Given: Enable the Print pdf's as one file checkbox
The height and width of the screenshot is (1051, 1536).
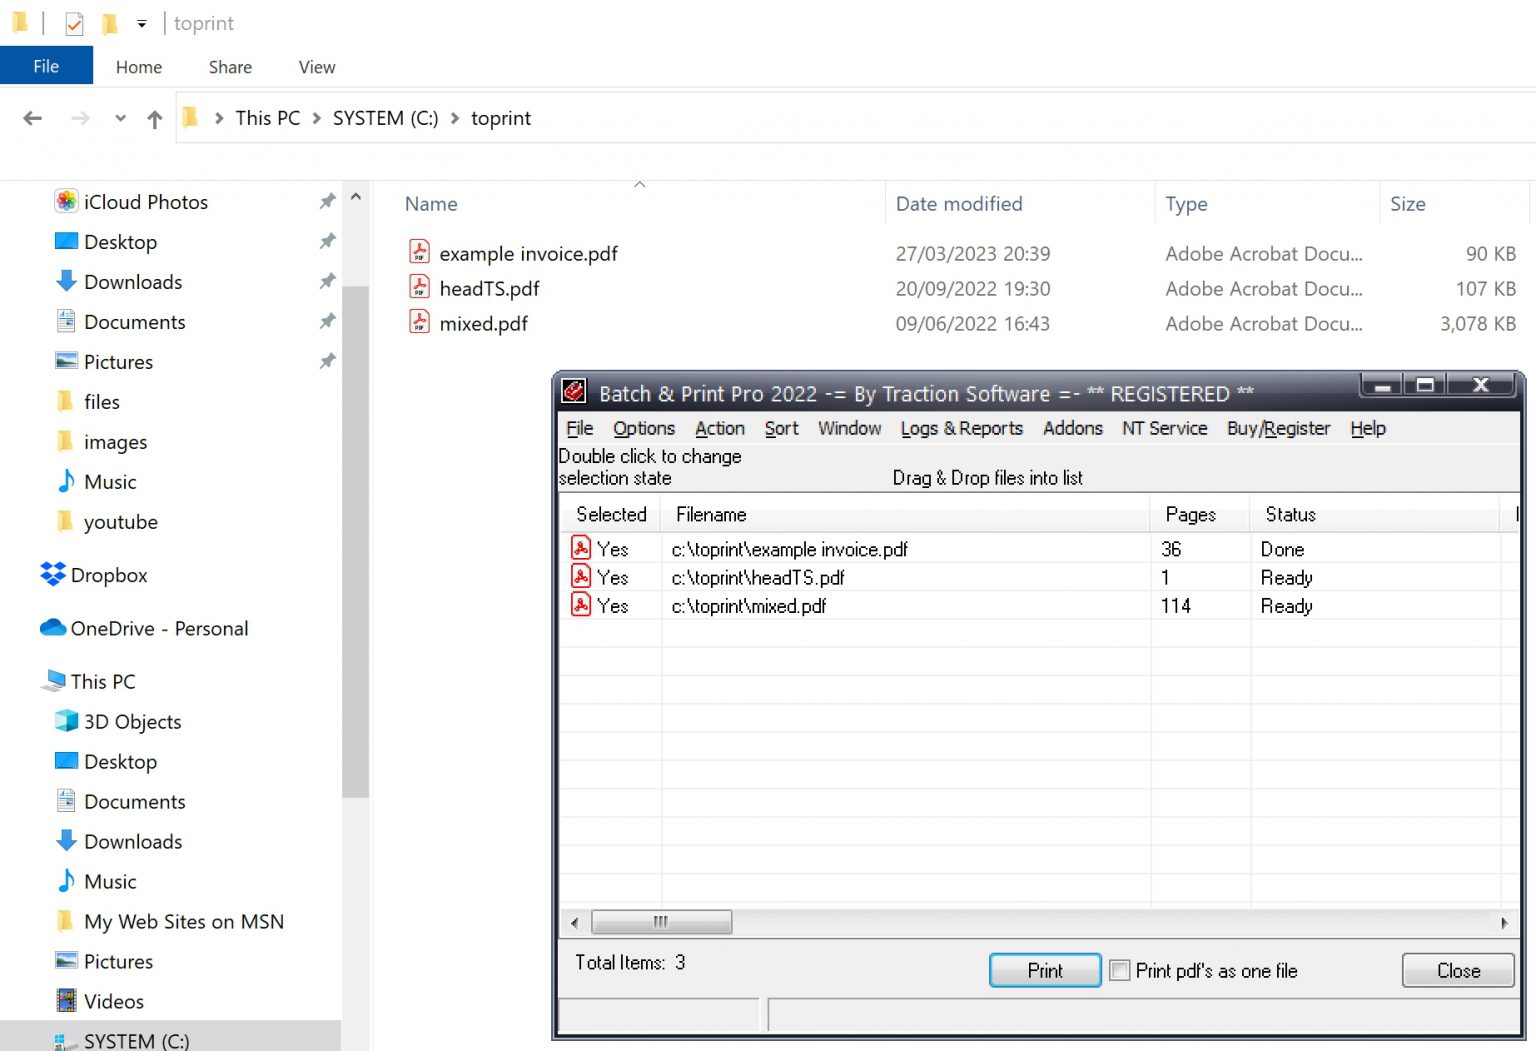Looking at the screenshot, I should [1119, 970].
